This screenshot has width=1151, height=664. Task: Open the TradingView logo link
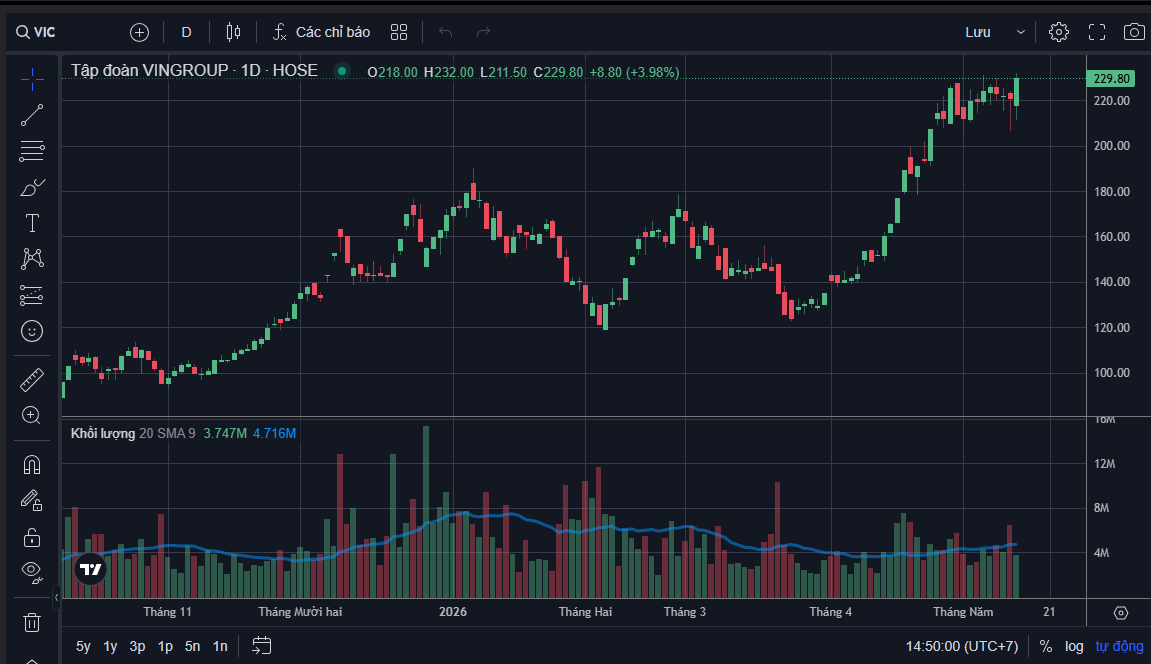(90, 569)
